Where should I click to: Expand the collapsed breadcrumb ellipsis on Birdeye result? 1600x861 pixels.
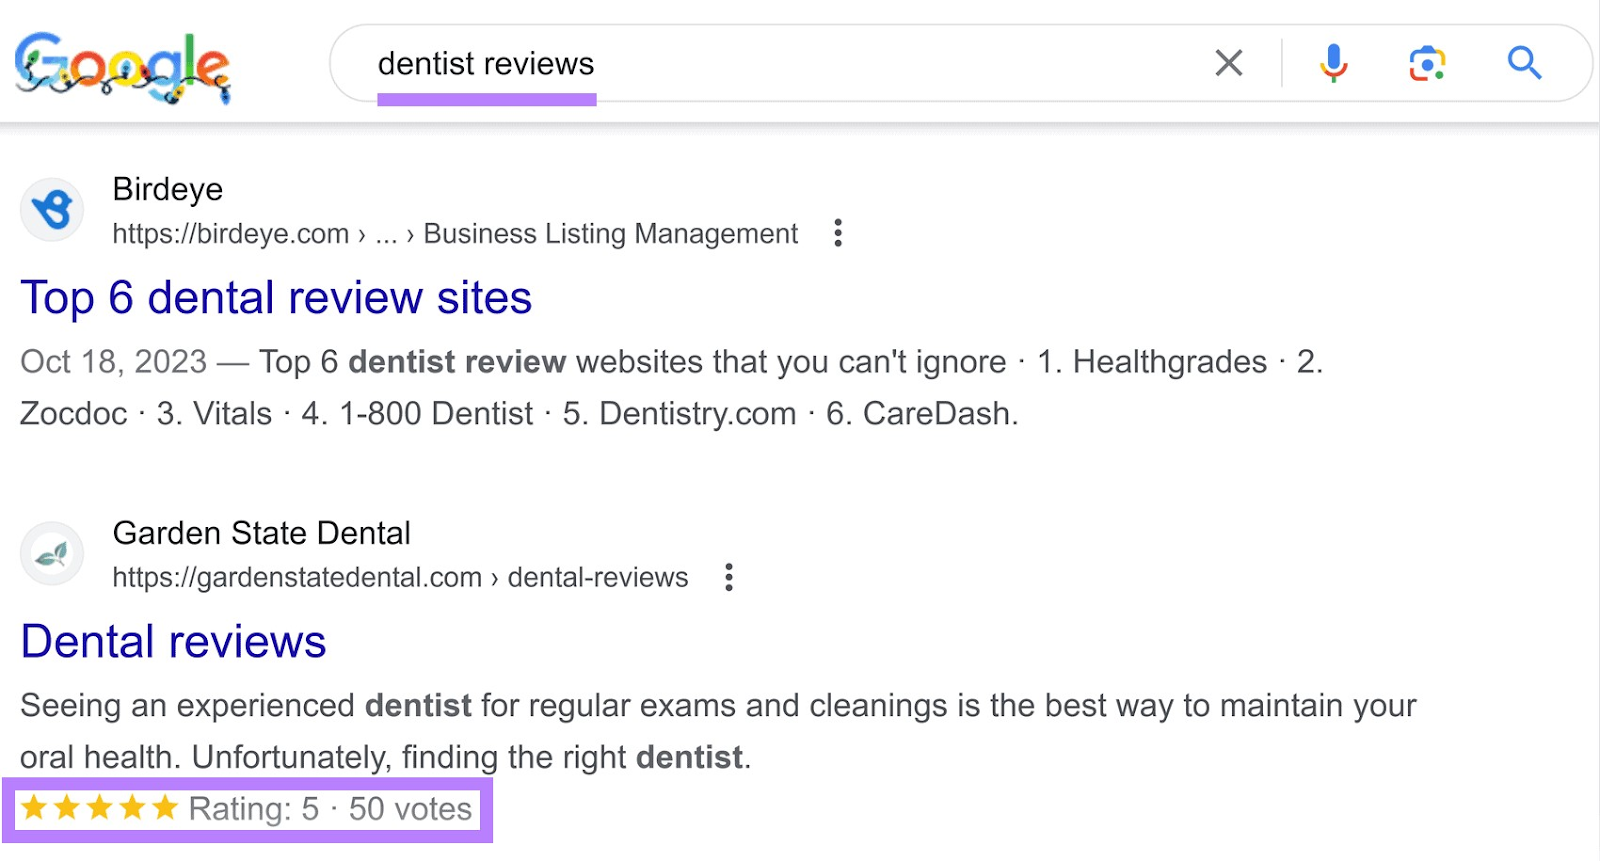385,234
